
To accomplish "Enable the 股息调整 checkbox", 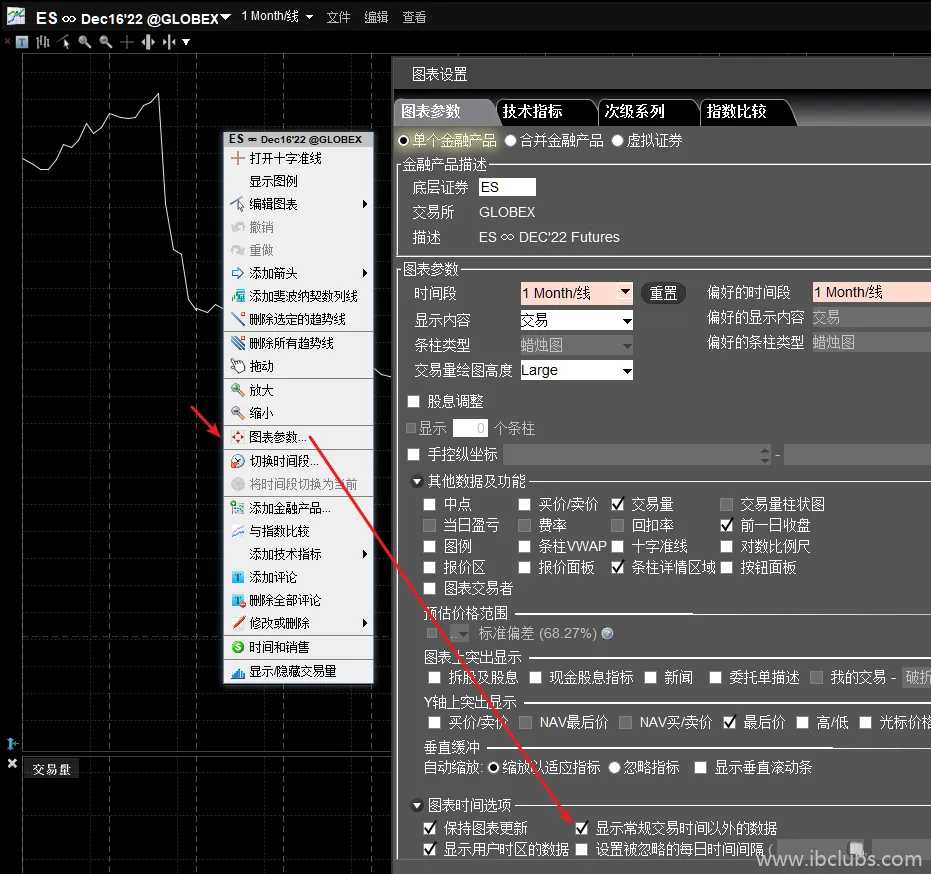I will tap(414, 402).
